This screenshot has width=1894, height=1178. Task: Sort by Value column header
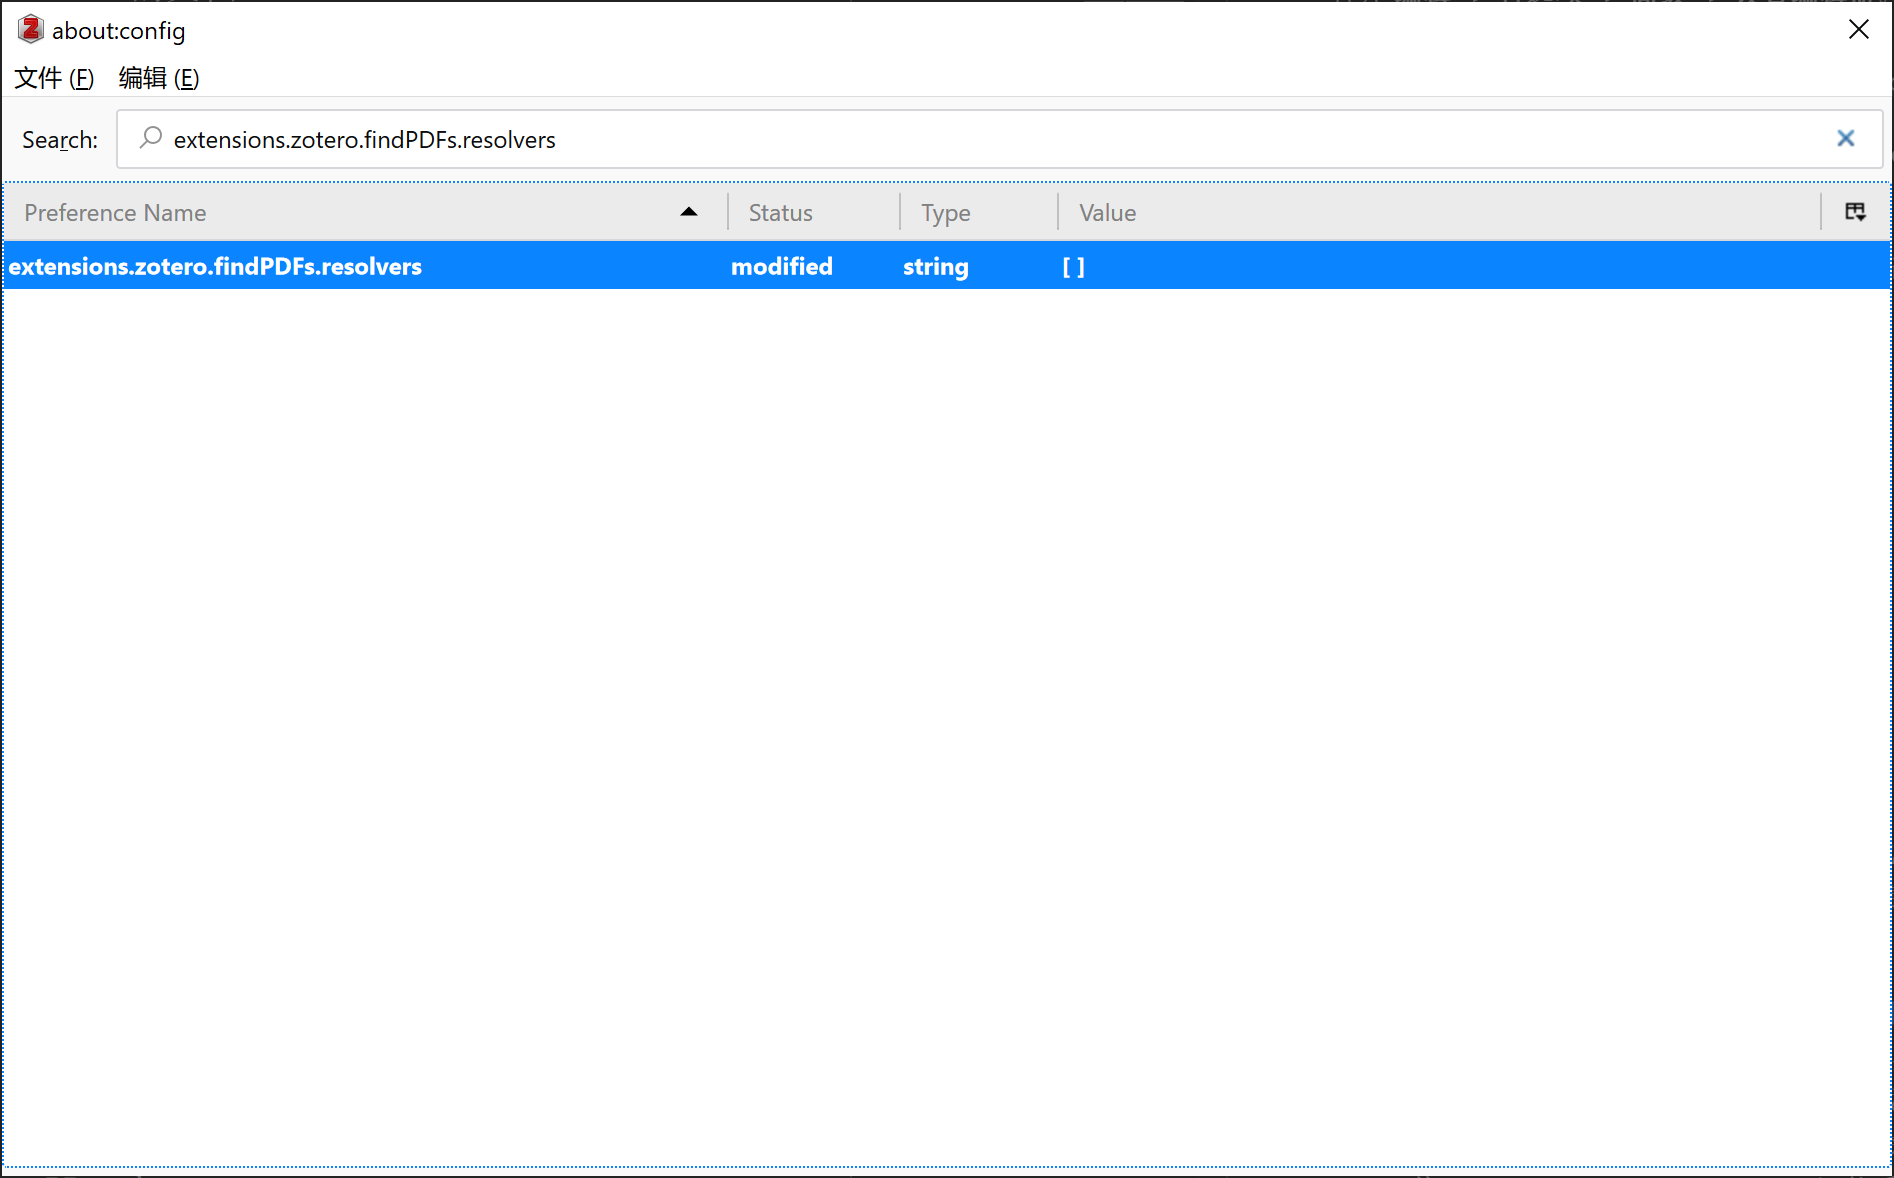click(1439, 212)
